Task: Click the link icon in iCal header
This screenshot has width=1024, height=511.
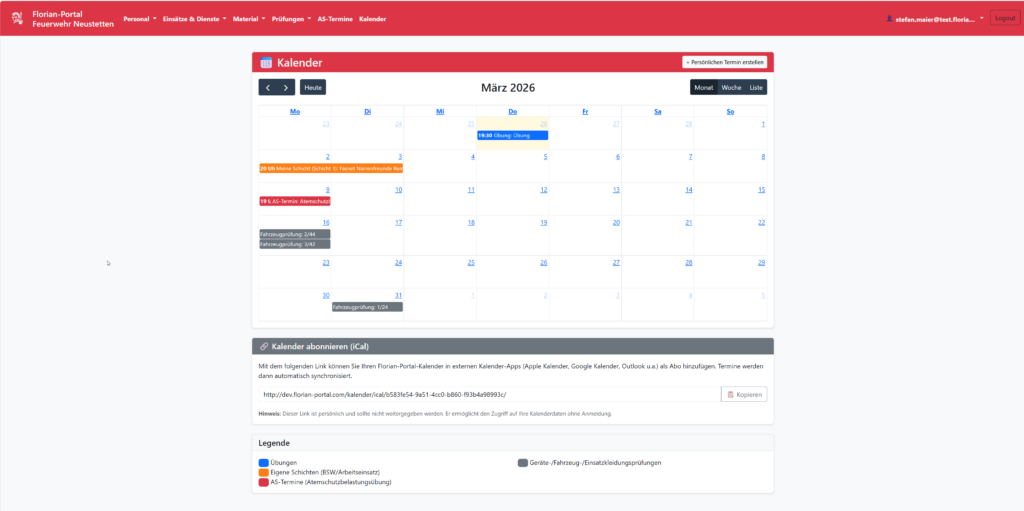Action: (264, 346)
